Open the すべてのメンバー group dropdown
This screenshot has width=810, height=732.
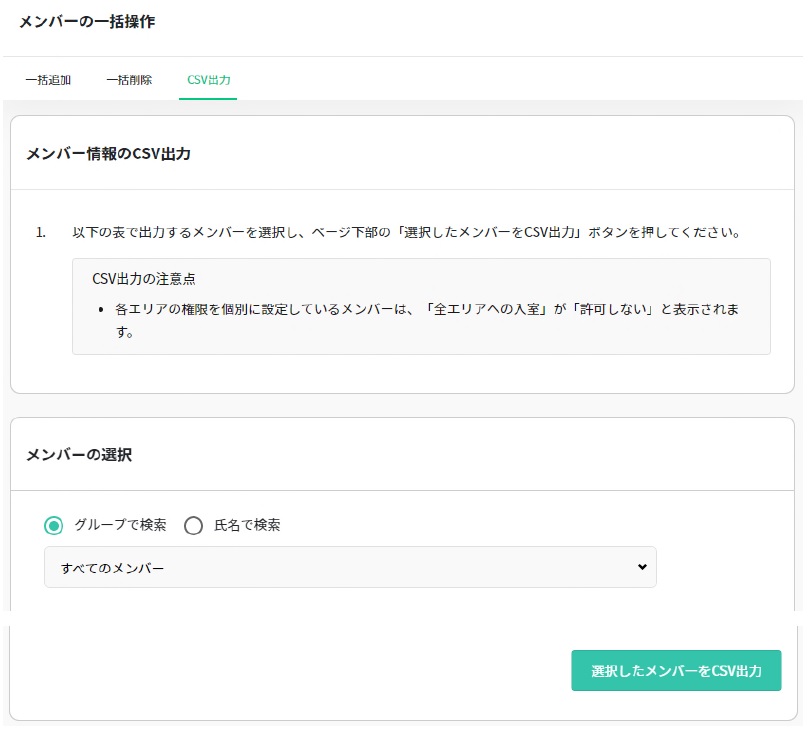coord(350,567)
